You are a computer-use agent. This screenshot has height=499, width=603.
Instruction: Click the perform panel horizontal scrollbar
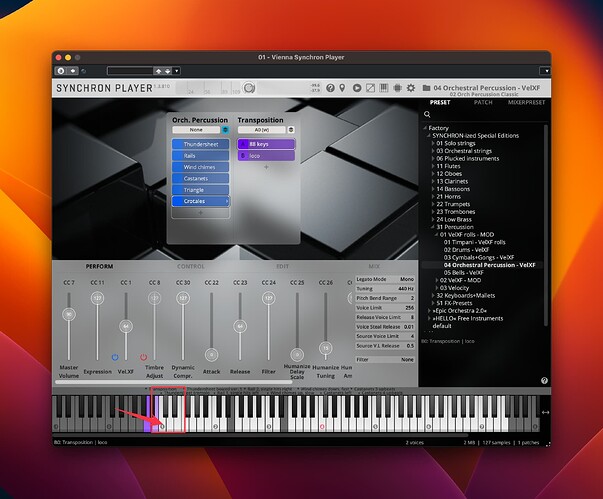[x=173, y=382]
